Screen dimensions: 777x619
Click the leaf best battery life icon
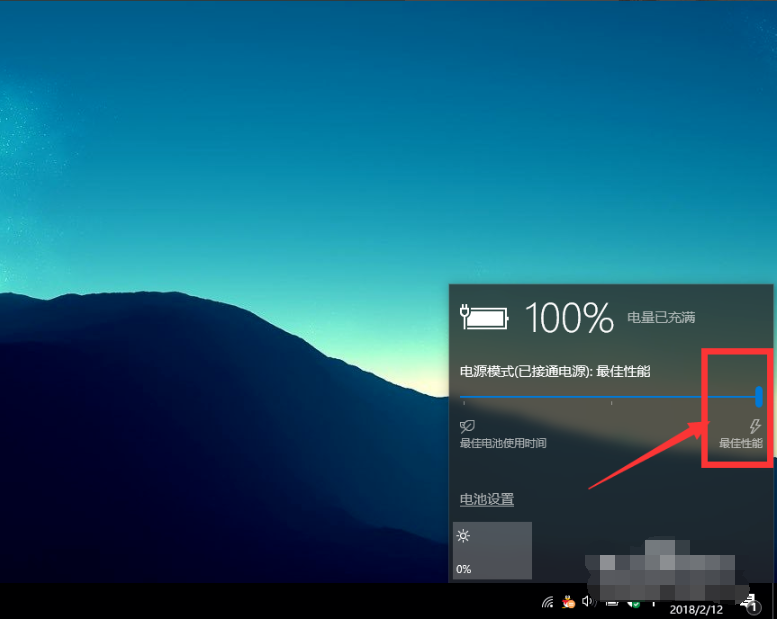467,426
